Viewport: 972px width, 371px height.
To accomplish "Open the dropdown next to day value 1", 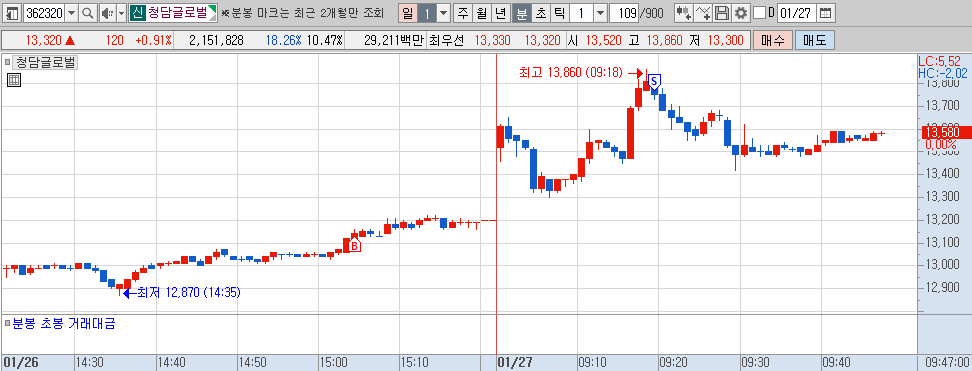I will [444, 12].
